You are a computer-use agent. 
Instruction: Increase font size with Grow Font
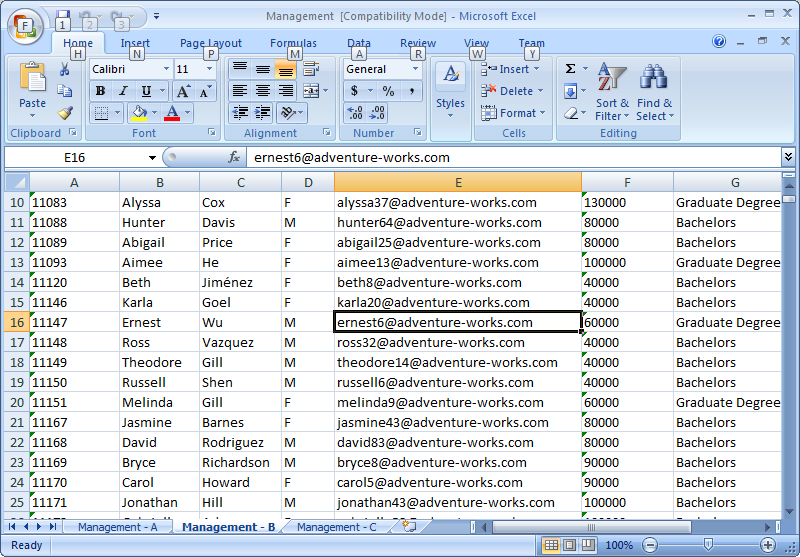coord(183,91)
